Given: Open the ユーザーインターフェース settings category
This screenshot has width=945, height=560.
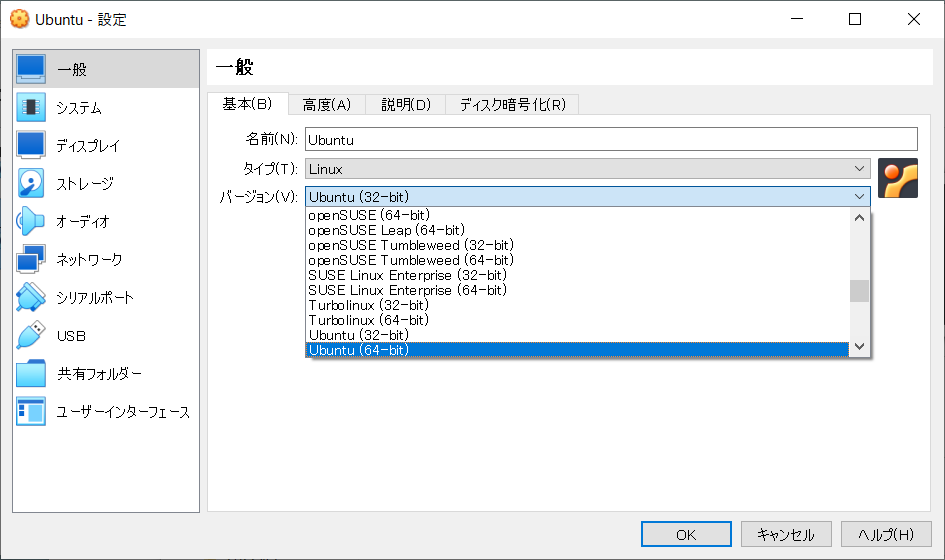Looking at the screenshot, I should 106,411.
